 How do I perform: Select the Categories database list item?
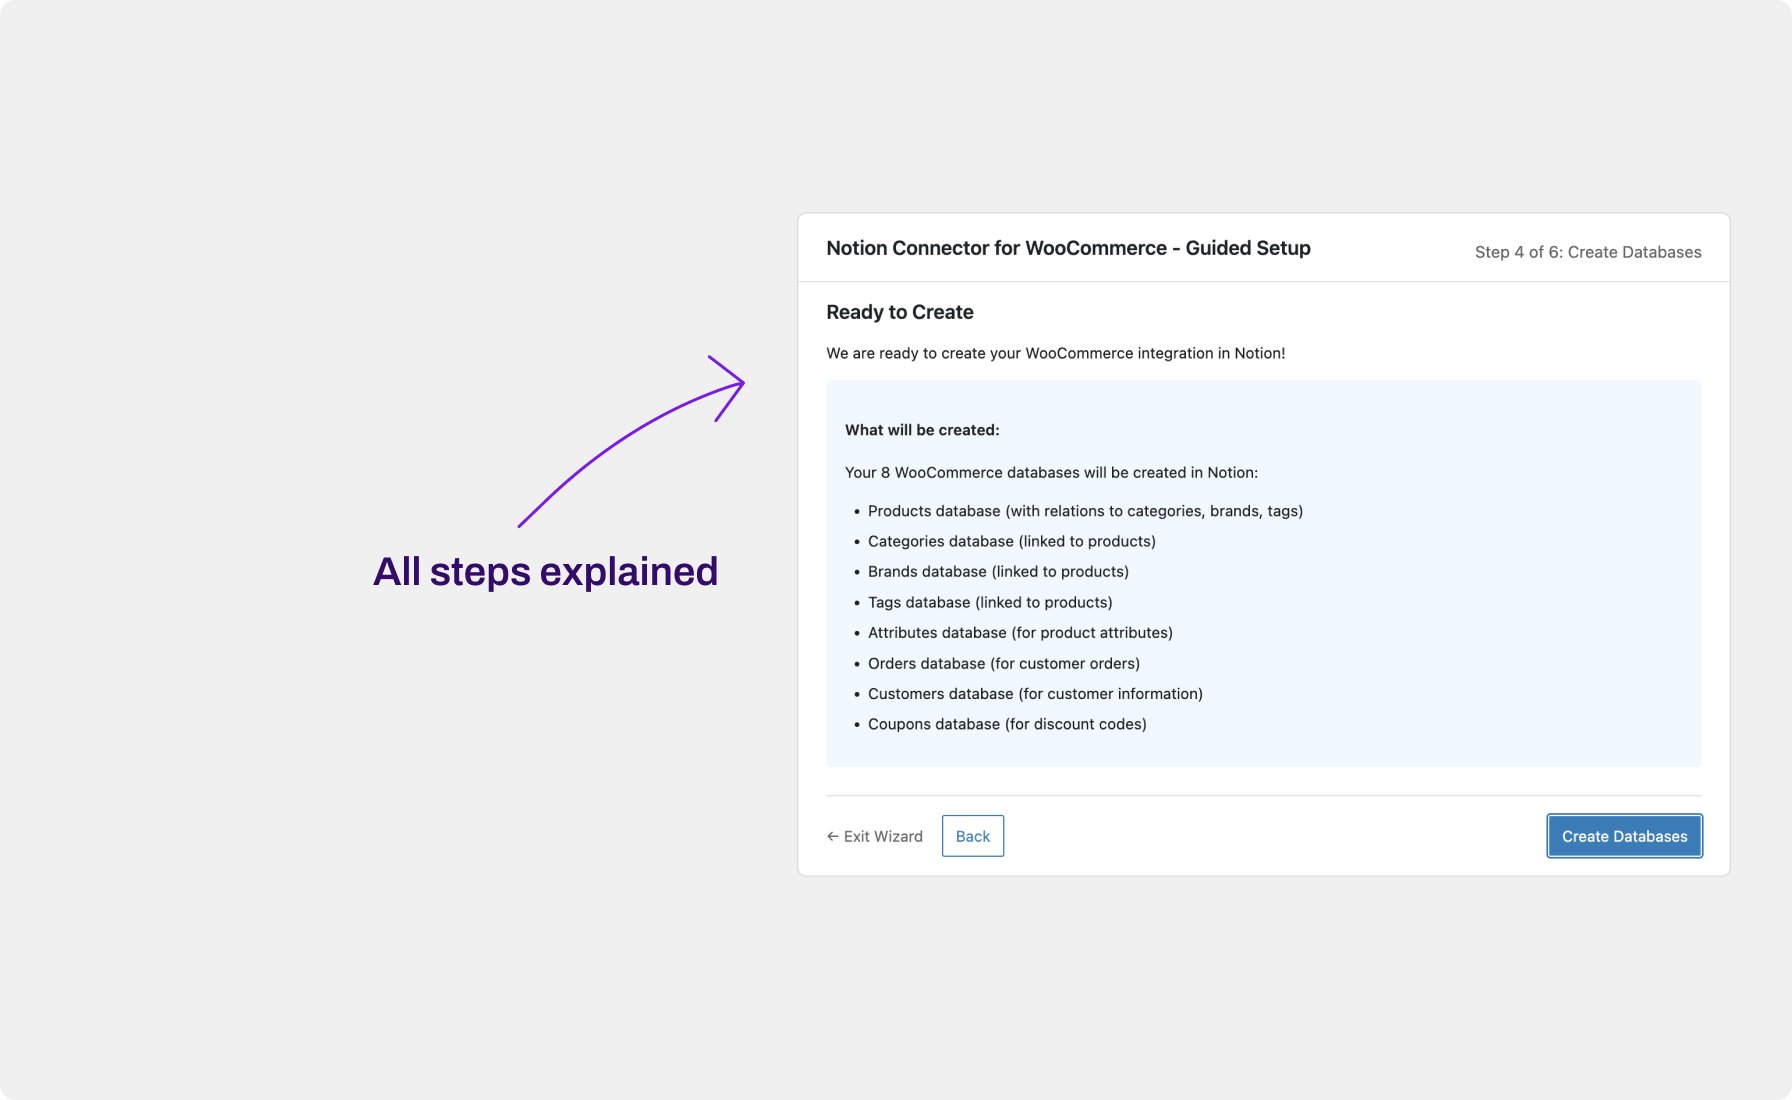(1011, 541)
